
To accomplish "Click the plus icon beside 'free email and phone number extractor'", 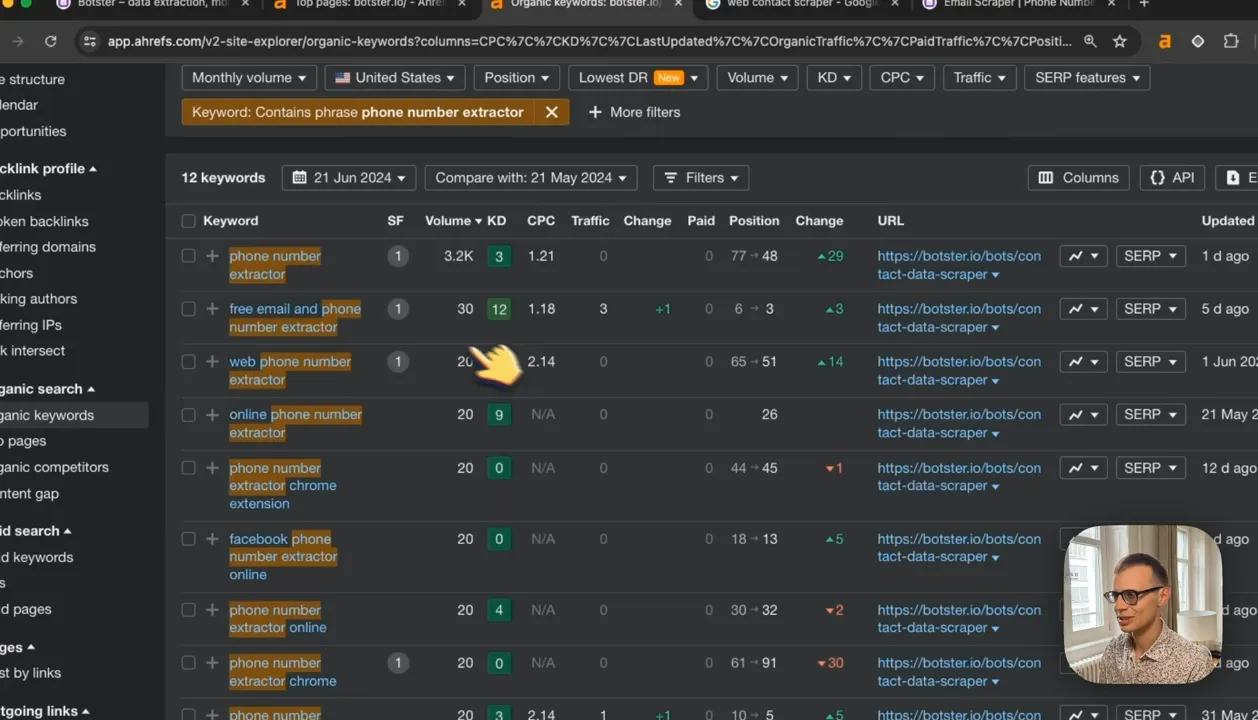I will coord(212,309).
